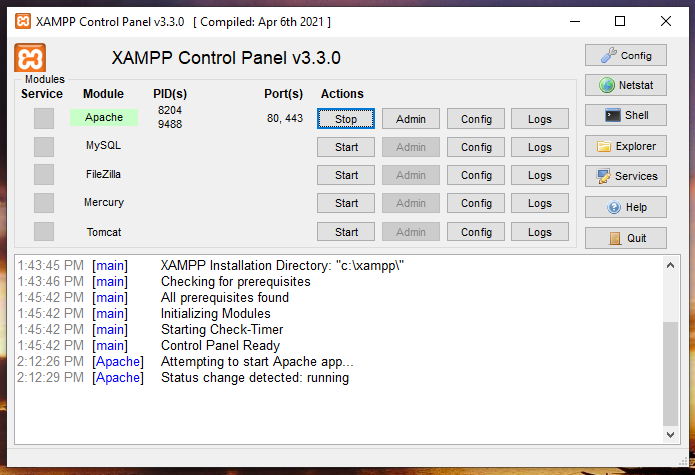Open Help with the question mark icon

625,207
